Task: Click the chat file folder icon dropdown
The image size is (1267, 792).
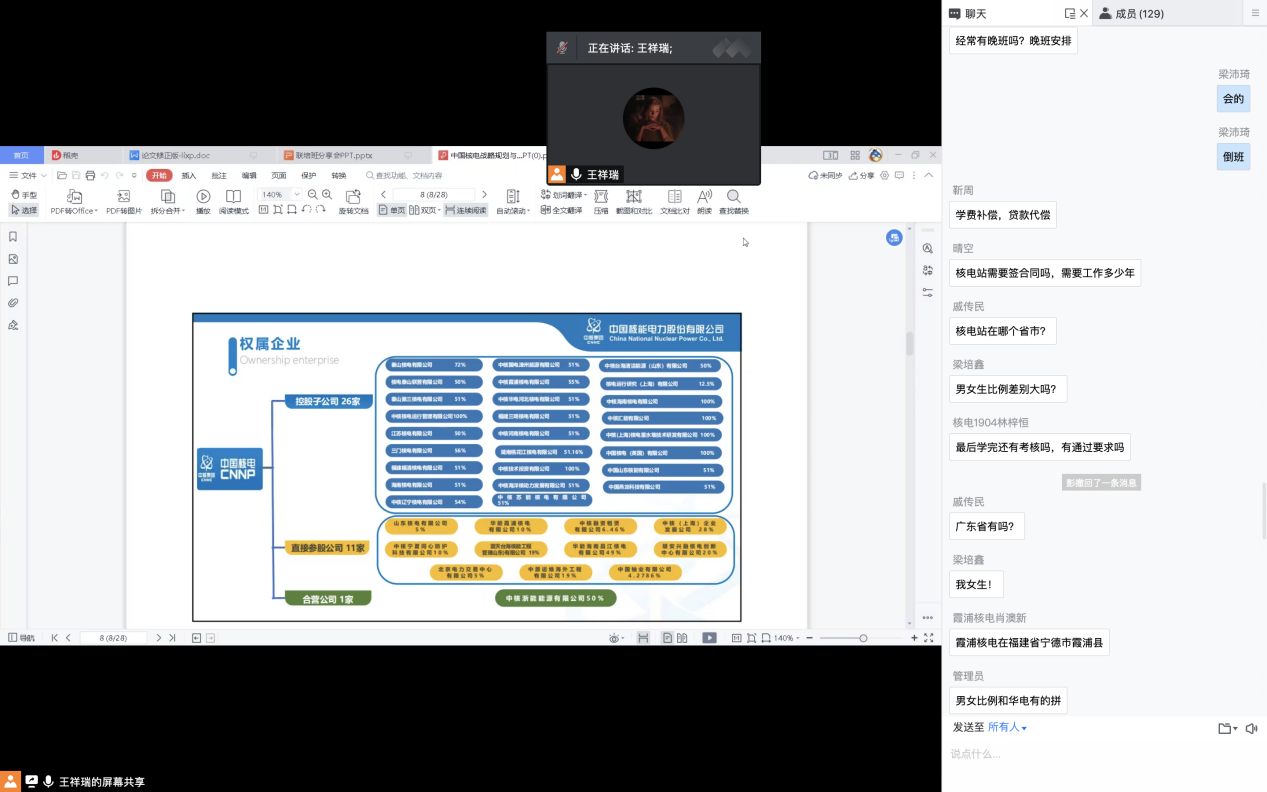Action: tap(1227, 728)
